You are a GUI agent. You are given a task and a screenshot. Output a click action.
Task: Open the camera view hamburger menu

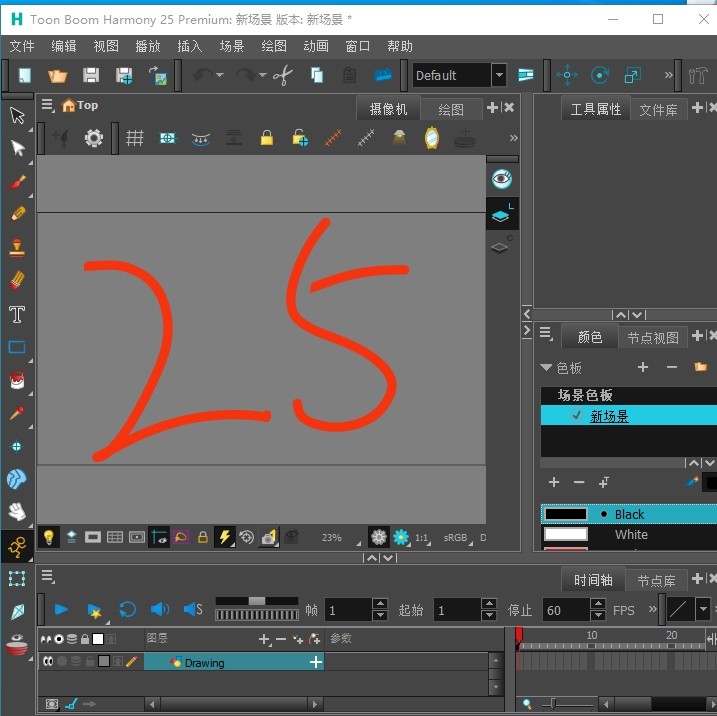48,106
